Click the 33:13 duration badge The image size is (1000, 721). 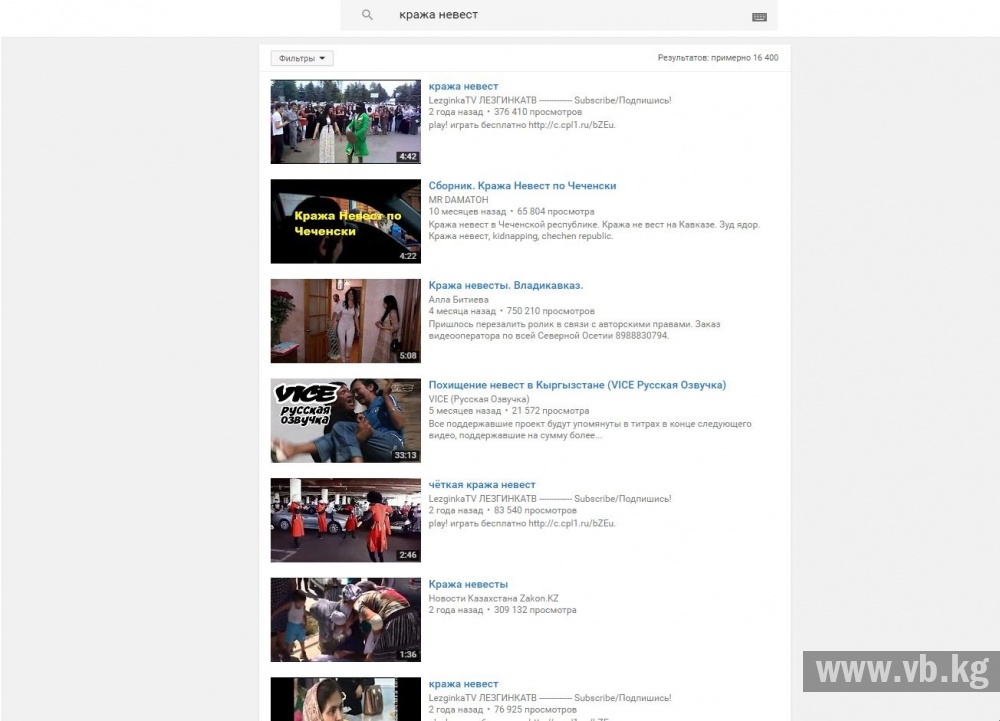click(x=406, y=455)
